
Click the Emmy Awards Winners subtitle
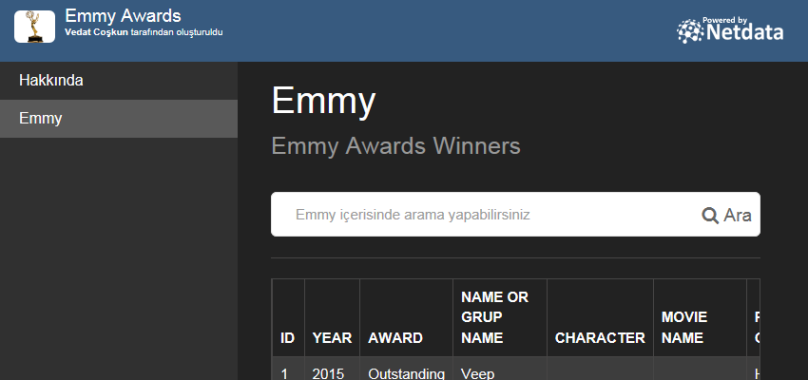396,146
